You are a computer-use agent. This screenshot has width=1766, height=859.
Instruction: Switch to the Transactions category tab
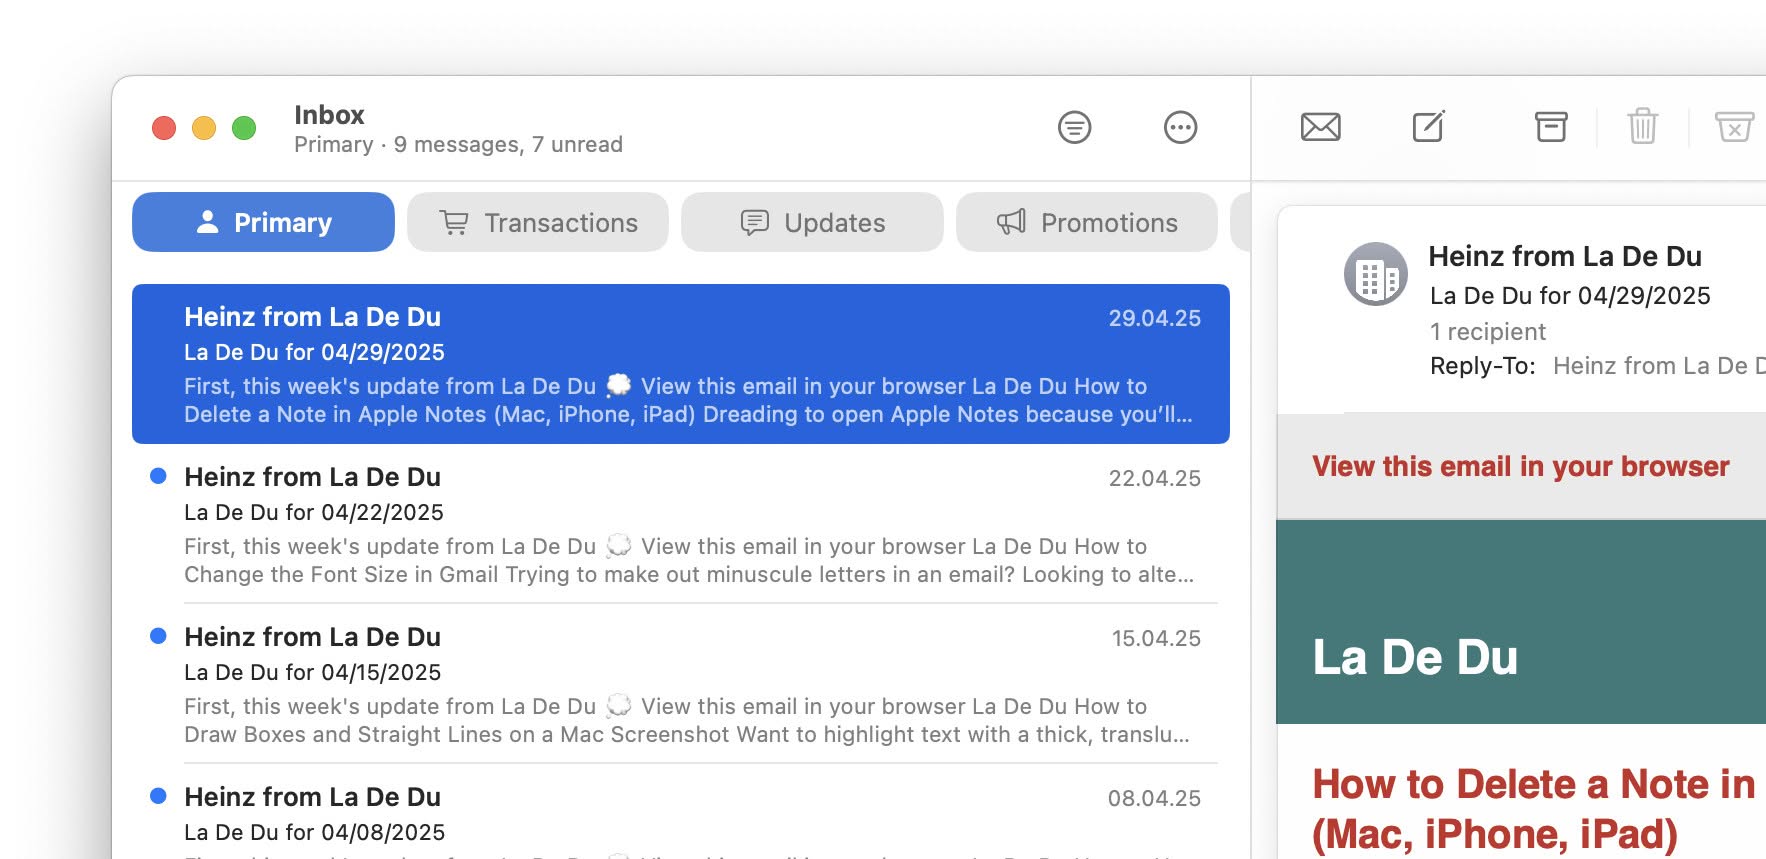tap(538, 222)
